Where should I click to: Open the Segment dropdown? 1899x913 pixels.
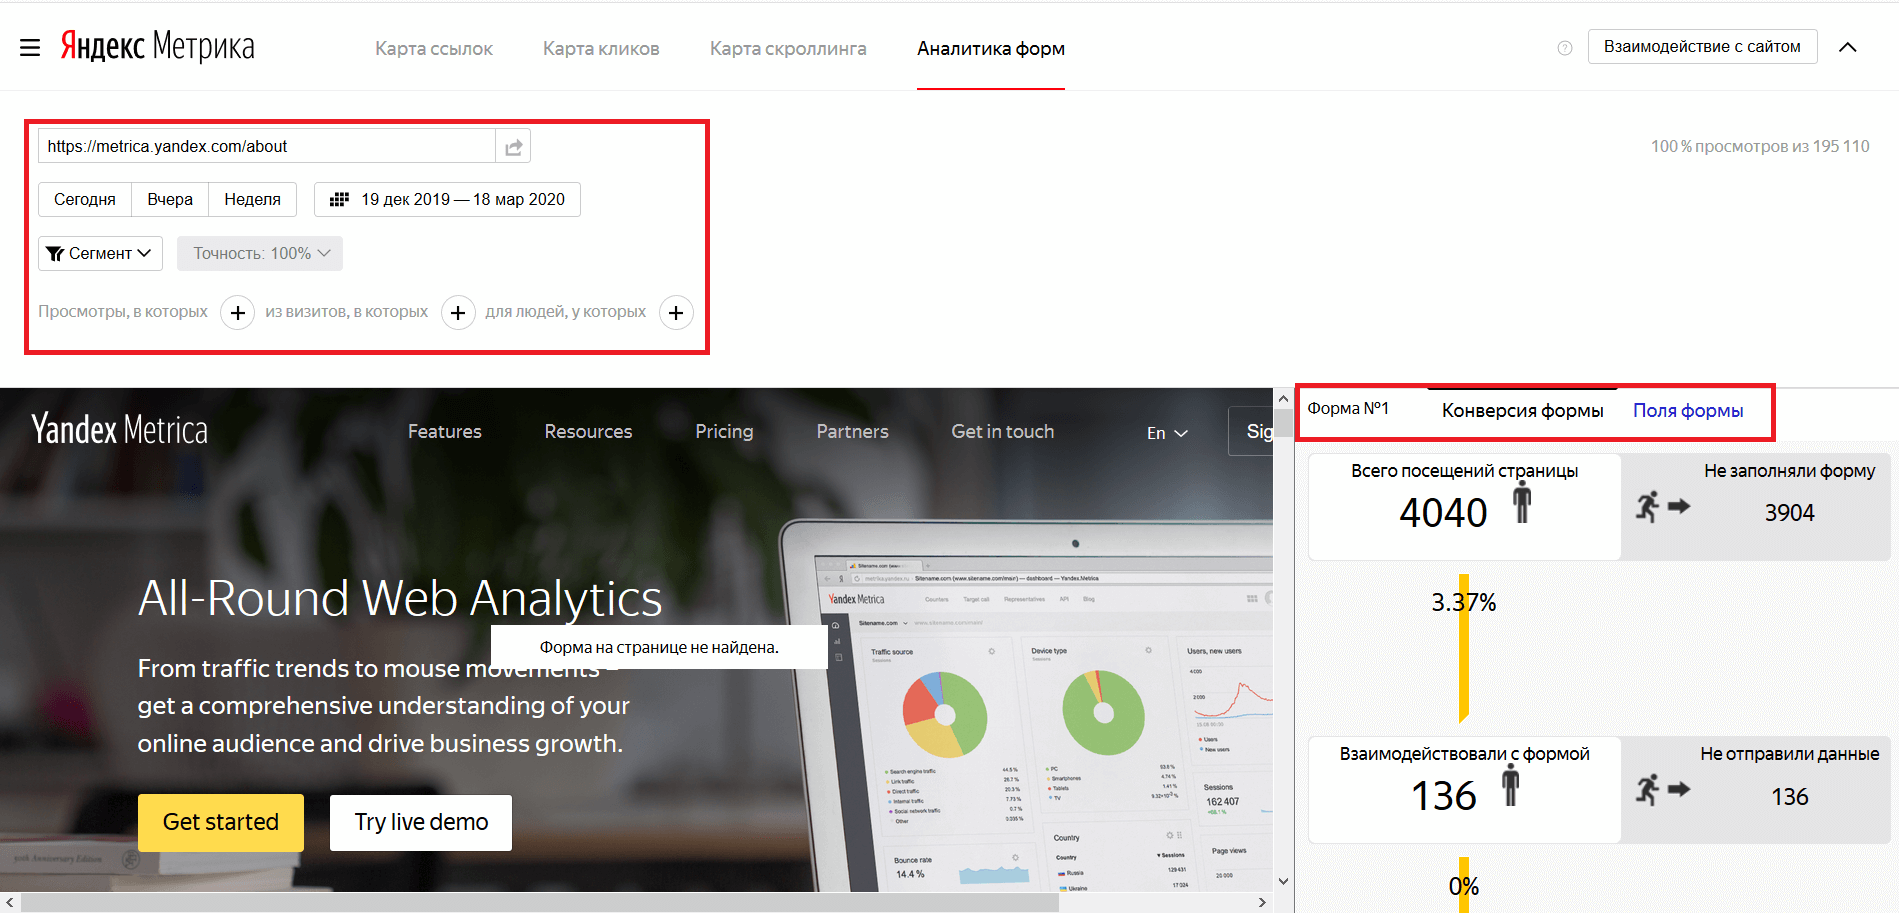coord(100,254)
